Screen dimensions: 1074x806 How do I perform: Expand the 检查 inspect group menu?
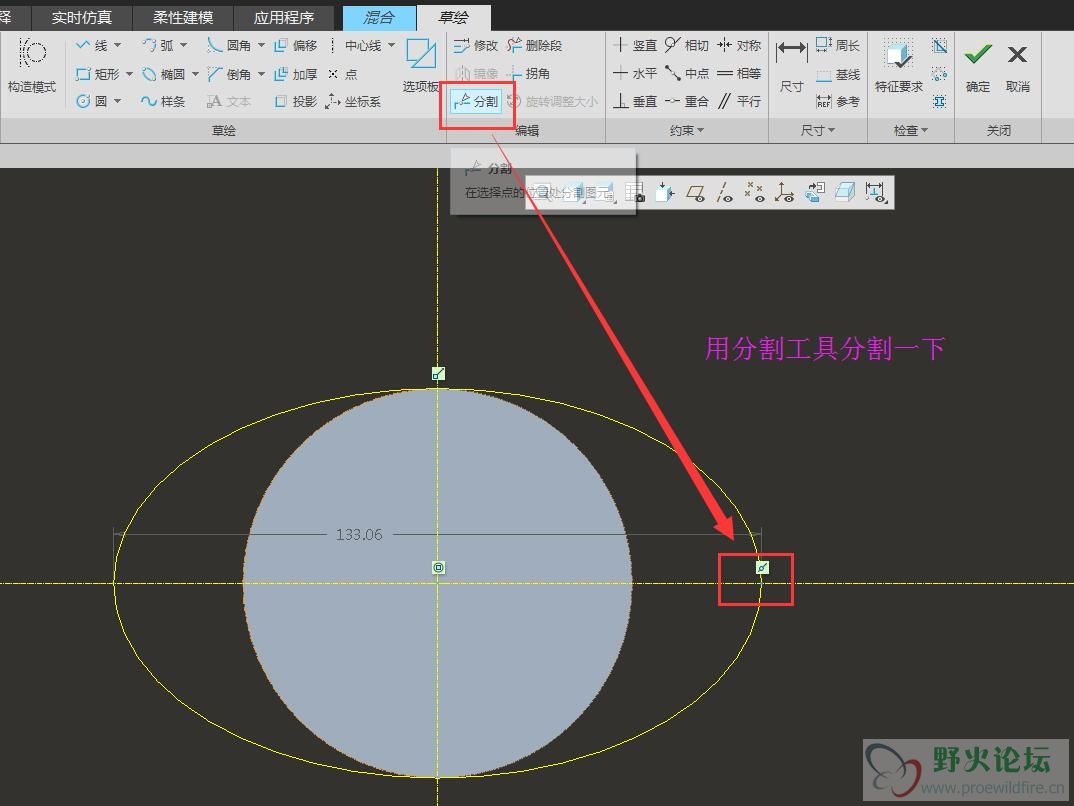910,130
